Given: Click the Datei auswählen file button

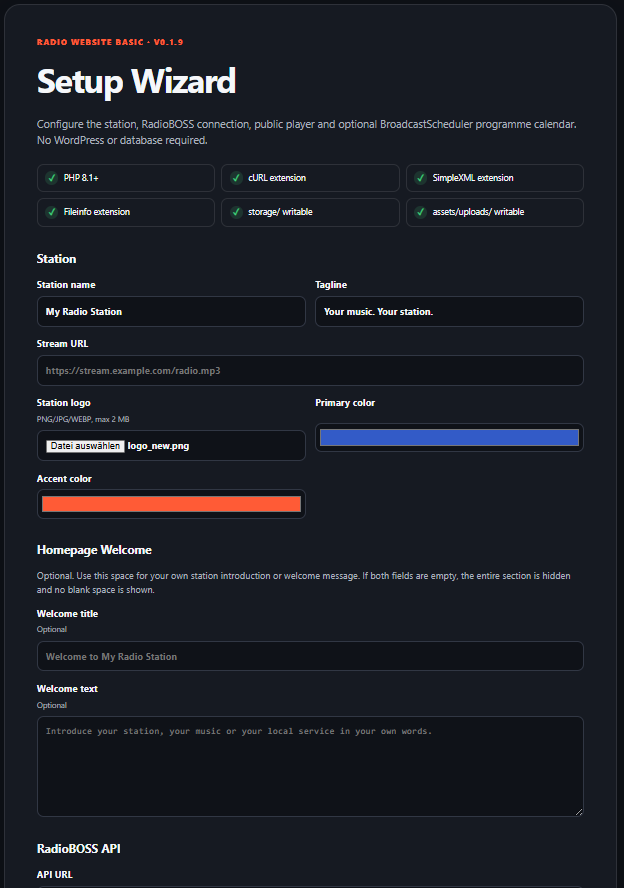Looking at the screenshot, I should point(86,446).
